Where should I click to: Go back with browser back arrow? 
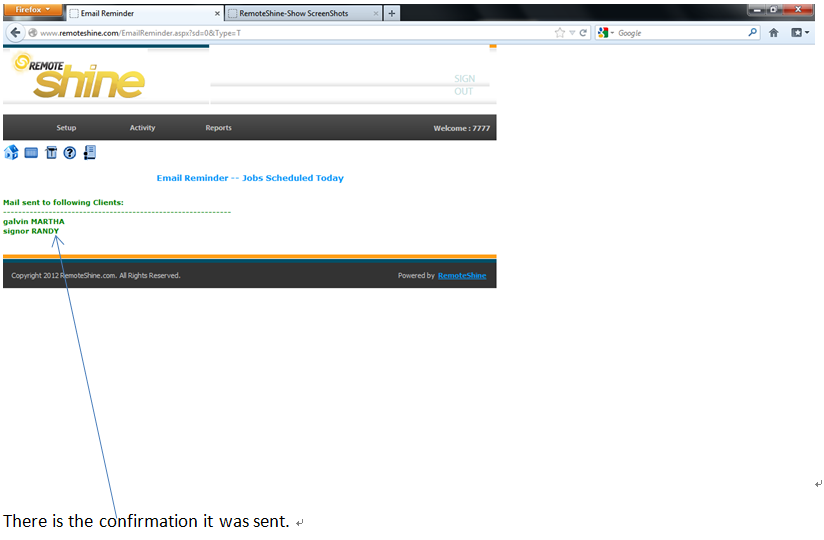[16, 33]
